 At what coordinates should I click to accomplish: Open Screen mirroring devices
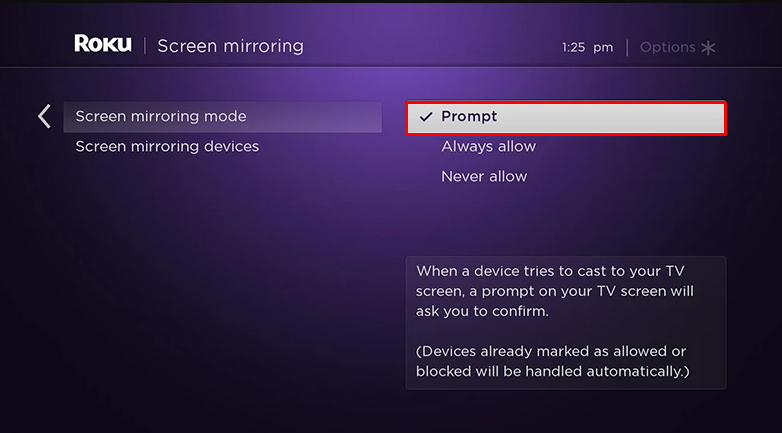coord(167,147)
